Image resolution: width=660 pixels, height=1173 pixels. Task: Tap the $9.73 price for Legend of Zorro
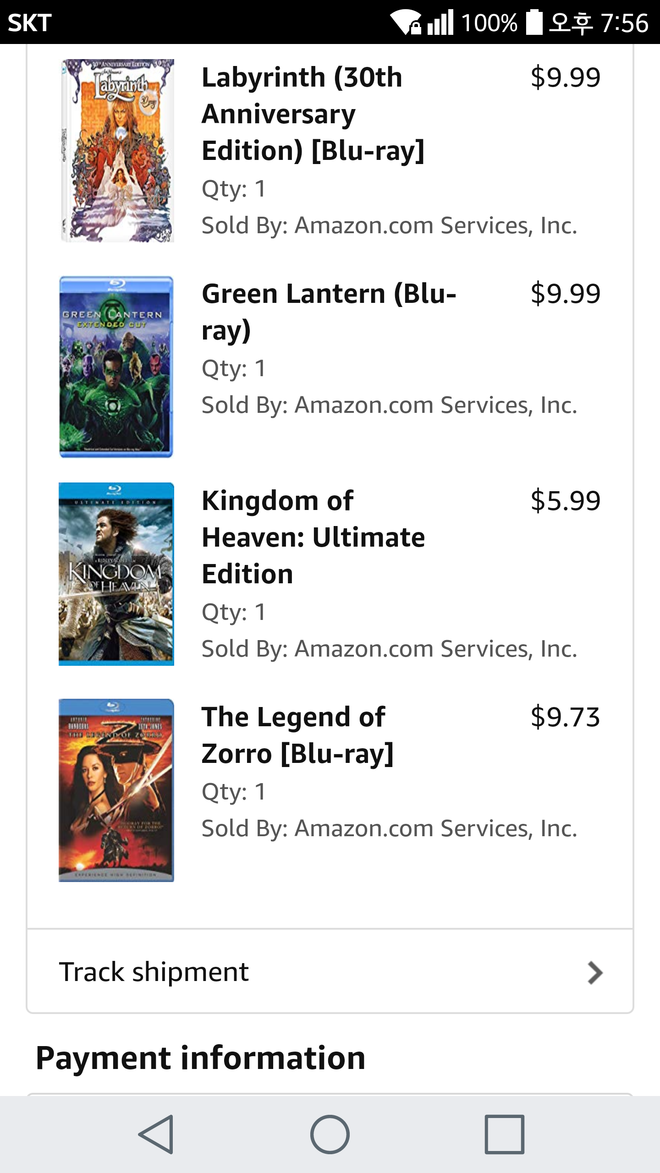(x=565, y=717)
